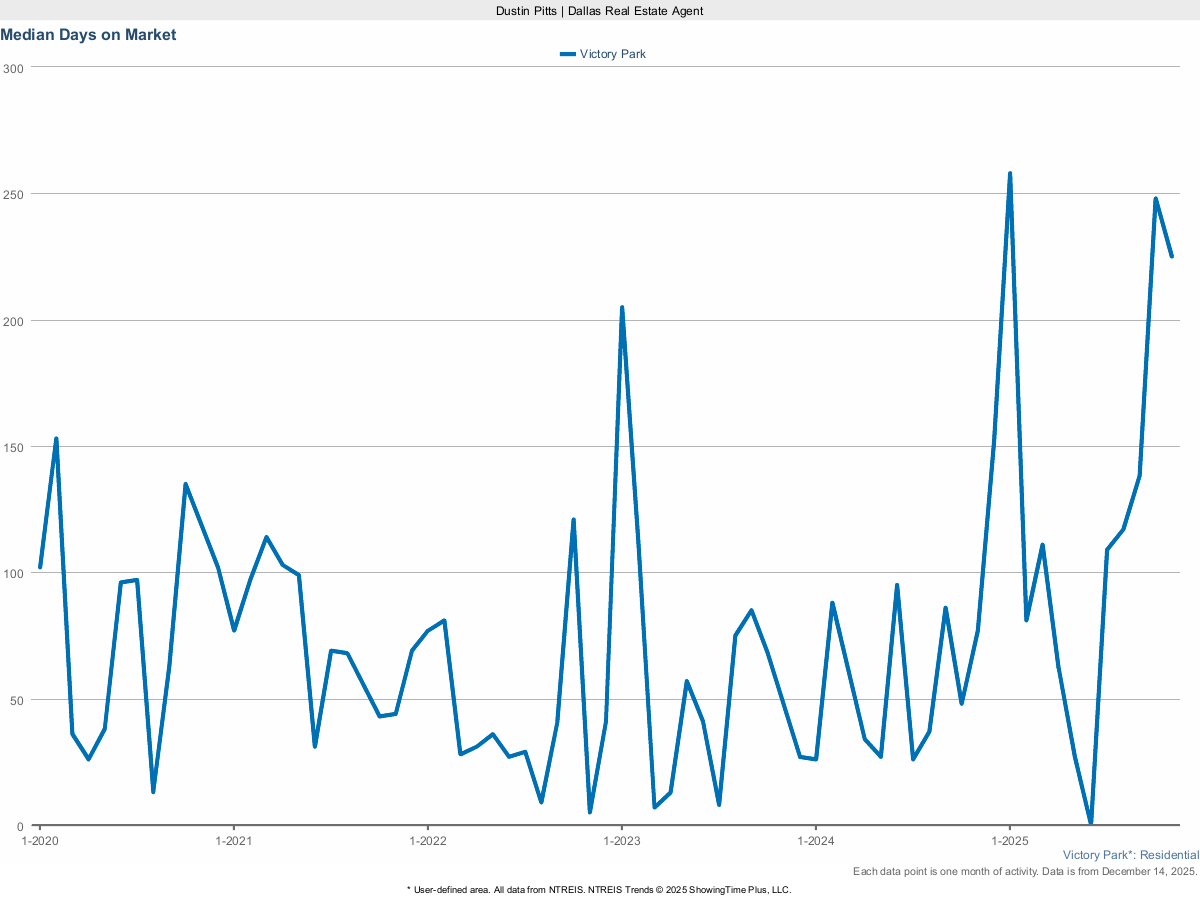Click the 300 y-axis label
The image size is (1200, 900).
pyautogui.click(x=12, y=68)
